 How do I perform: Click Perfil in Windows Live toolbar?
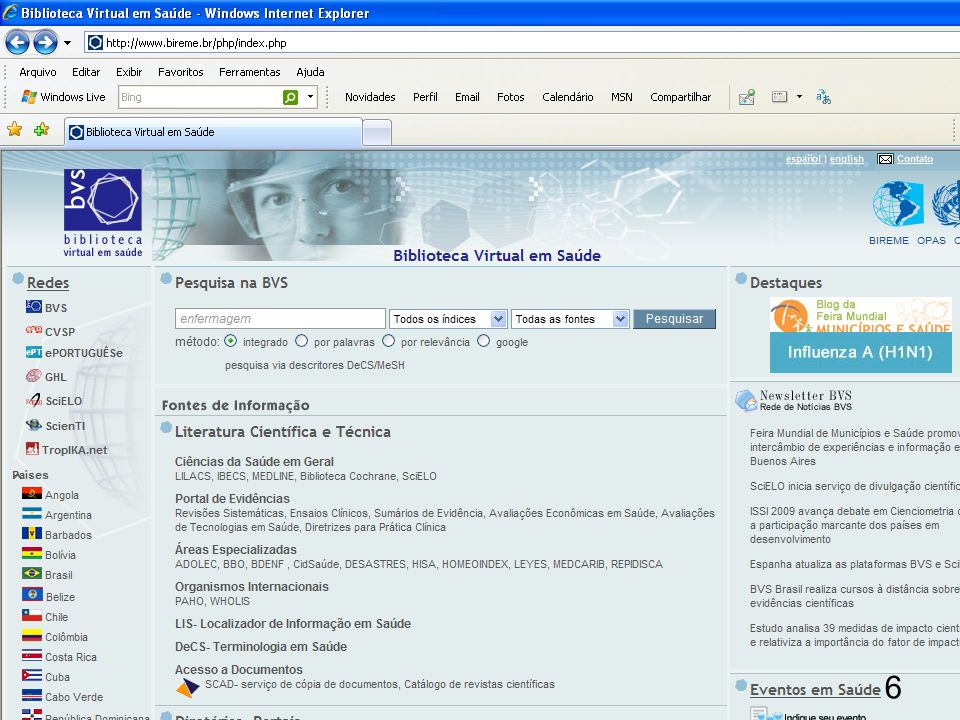click(x=425, y=97)
